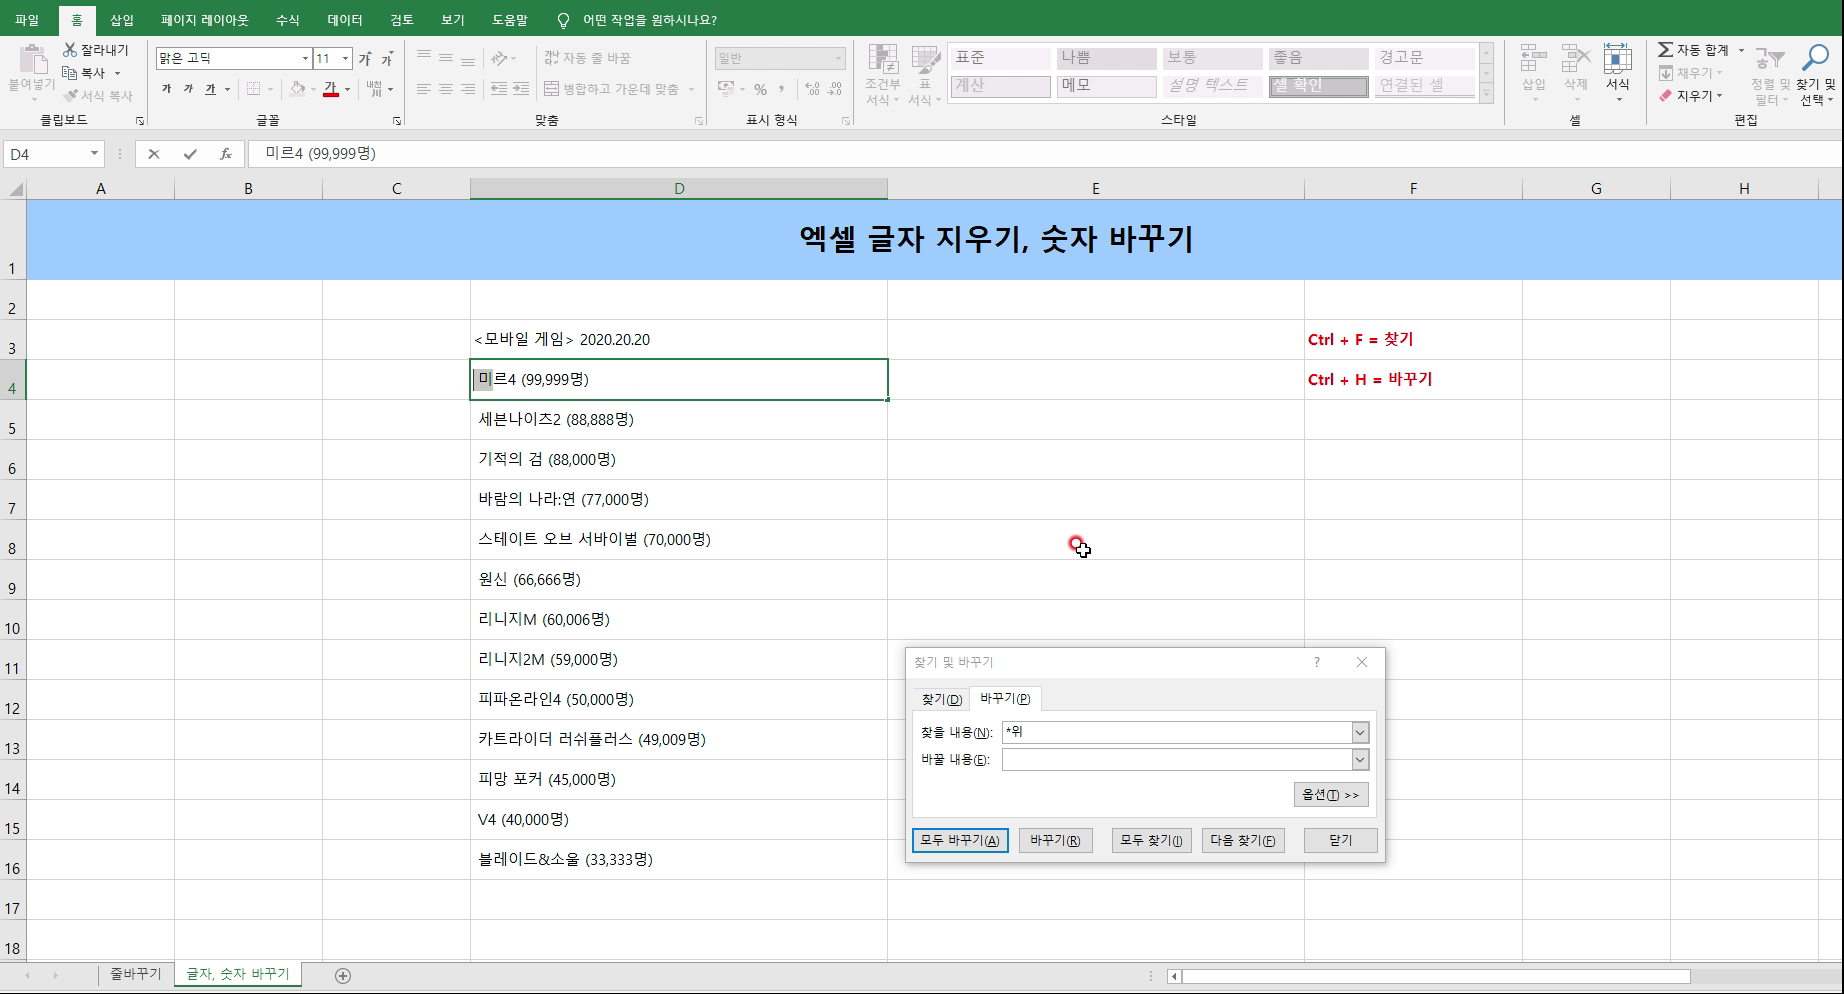
Task: Click 다음 찾기 find next button
Action: 1243,841
